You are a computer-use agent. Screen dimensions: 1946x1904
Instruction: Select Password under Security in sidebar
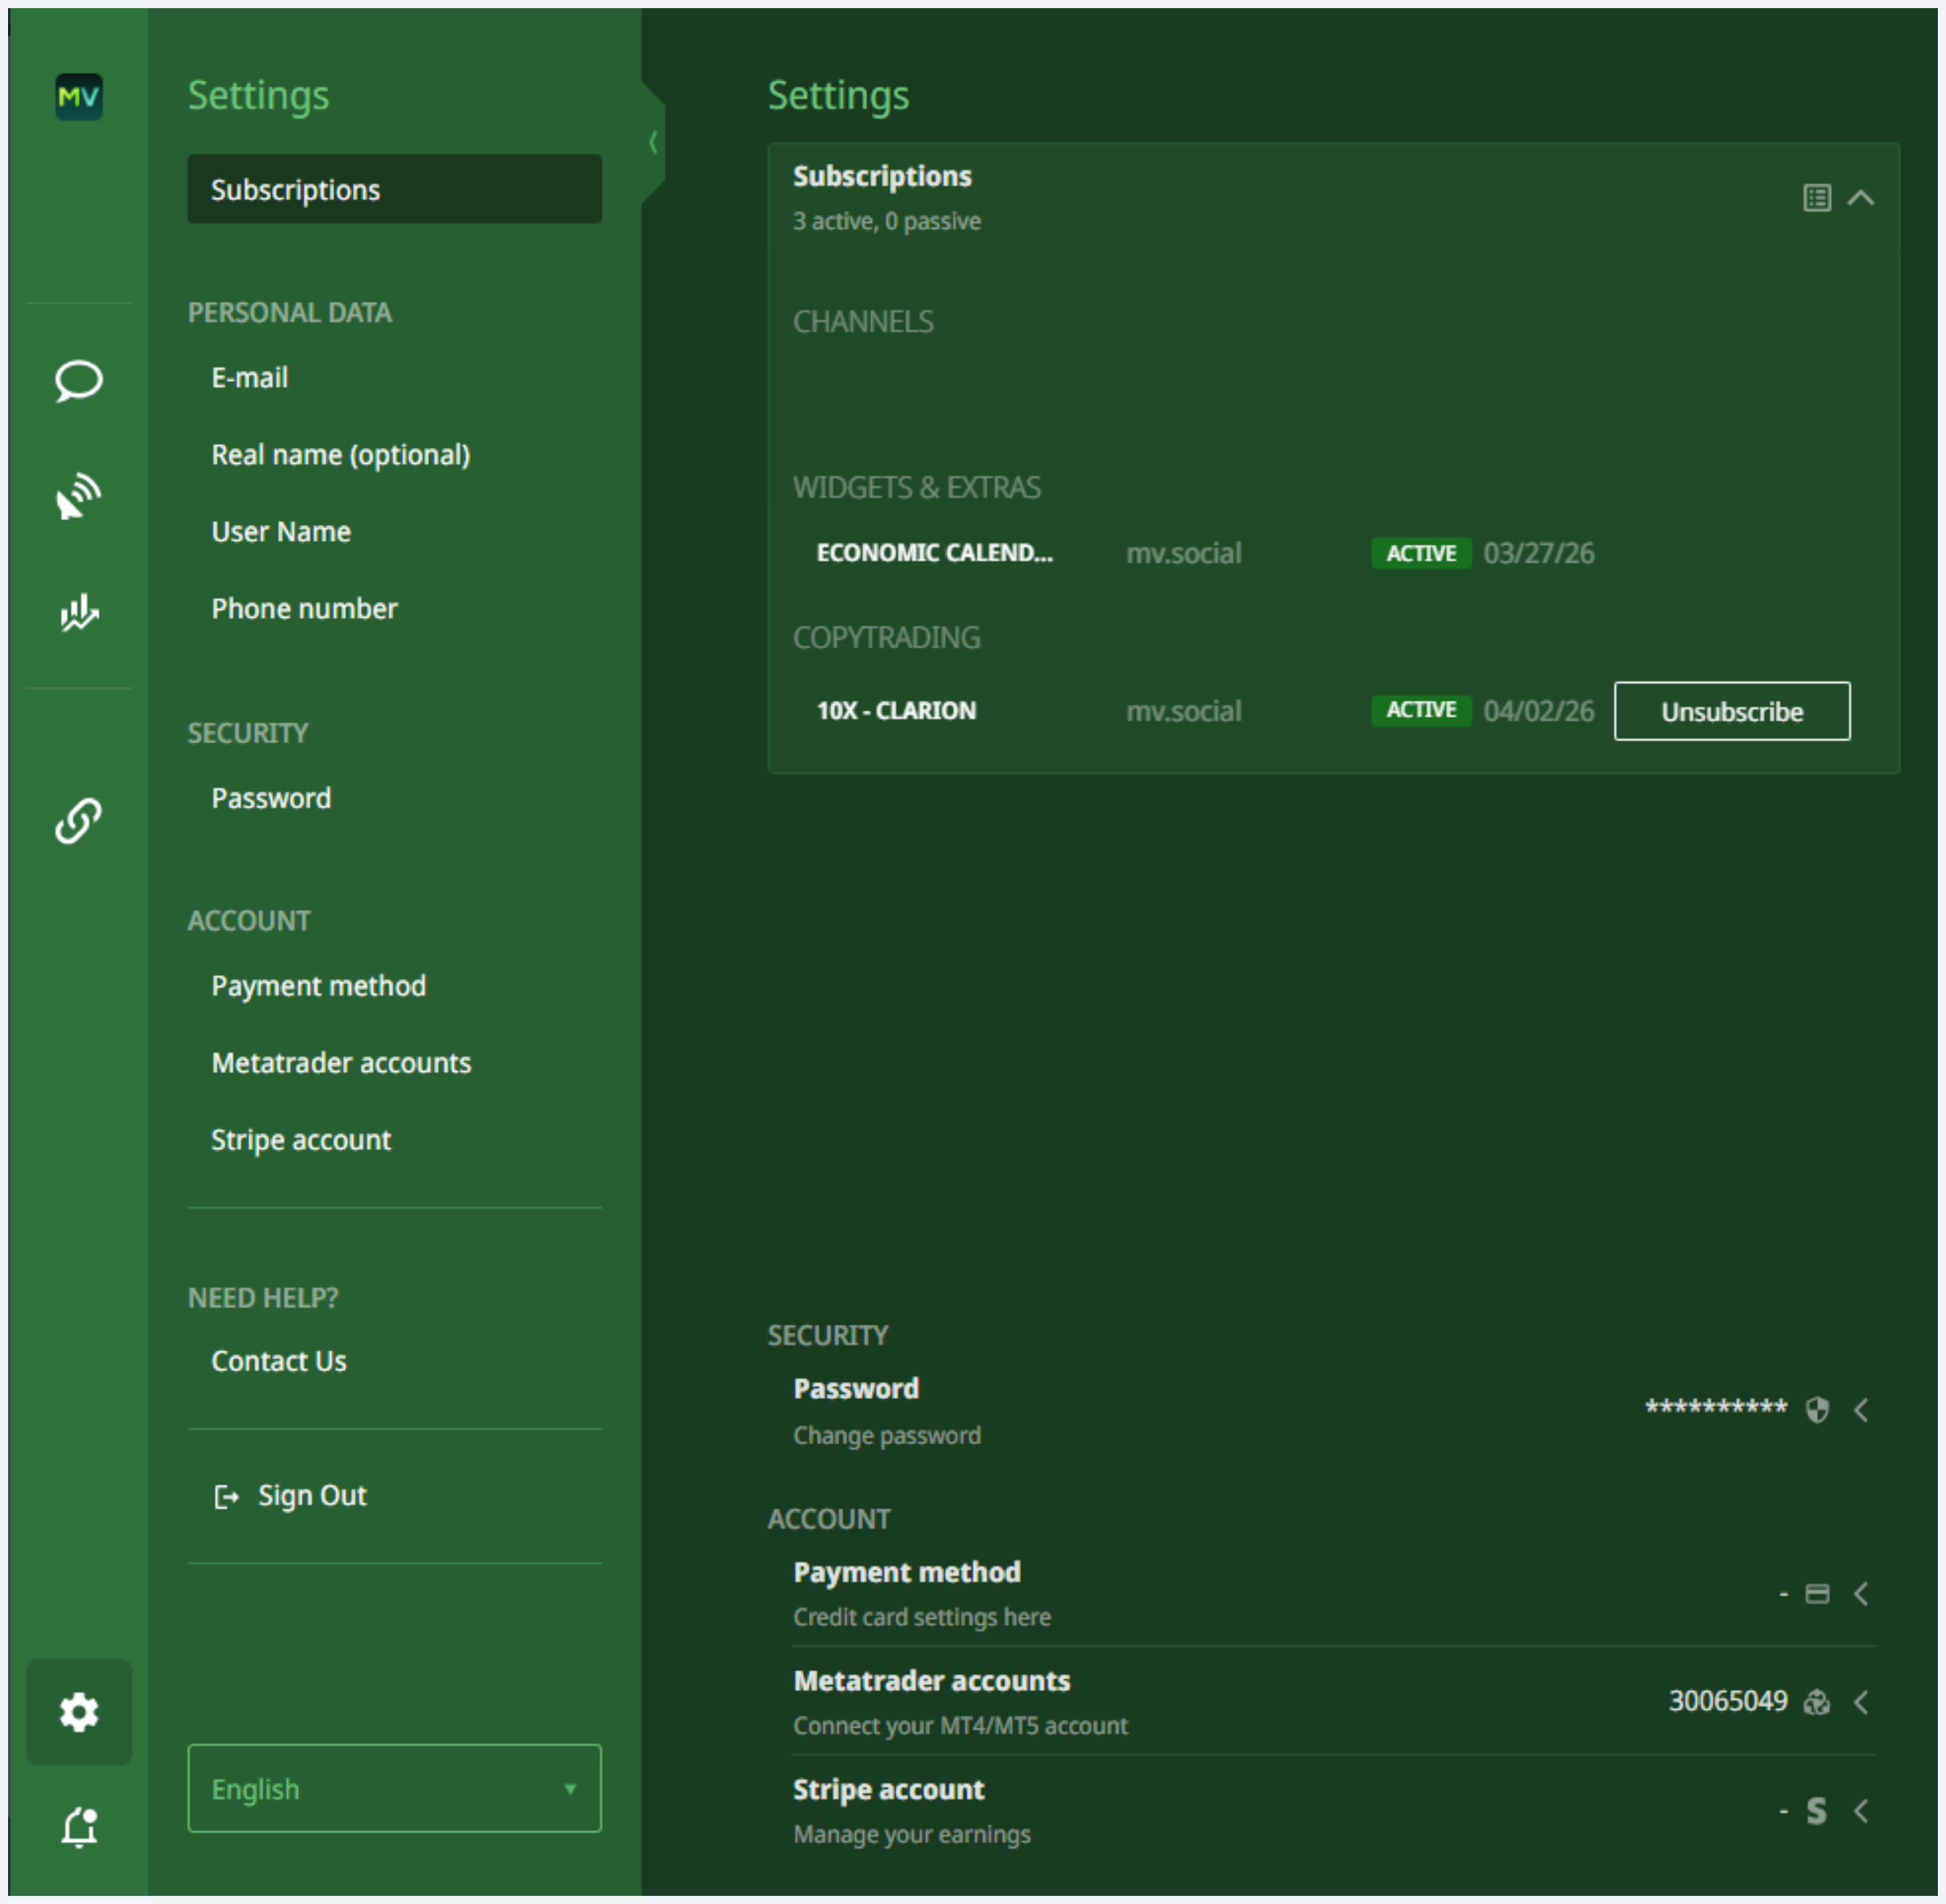(x=271, y=798)
